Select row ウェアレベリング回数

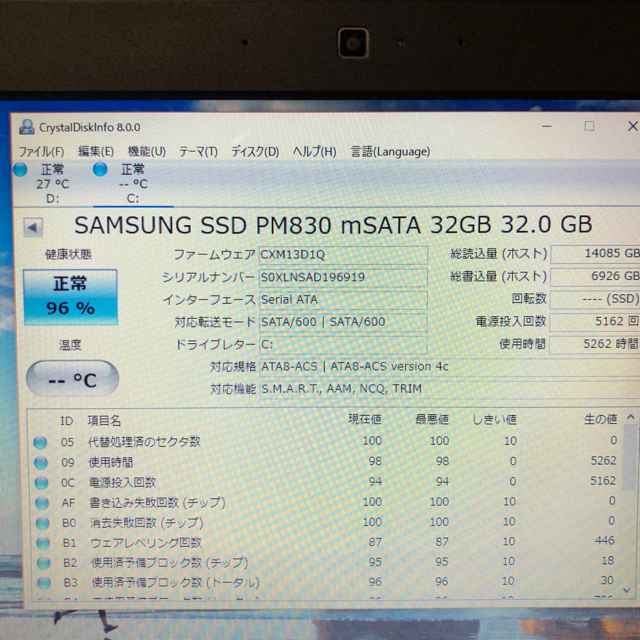click(x=327, y=542)
